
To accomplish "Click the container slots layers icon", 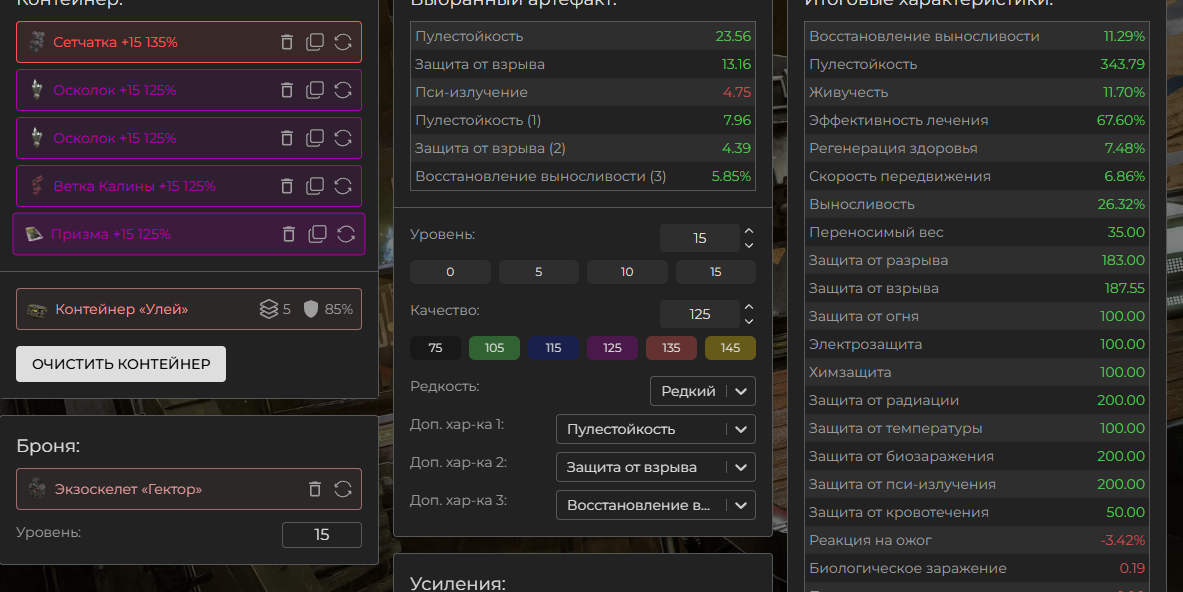I will tap(269, 309).
